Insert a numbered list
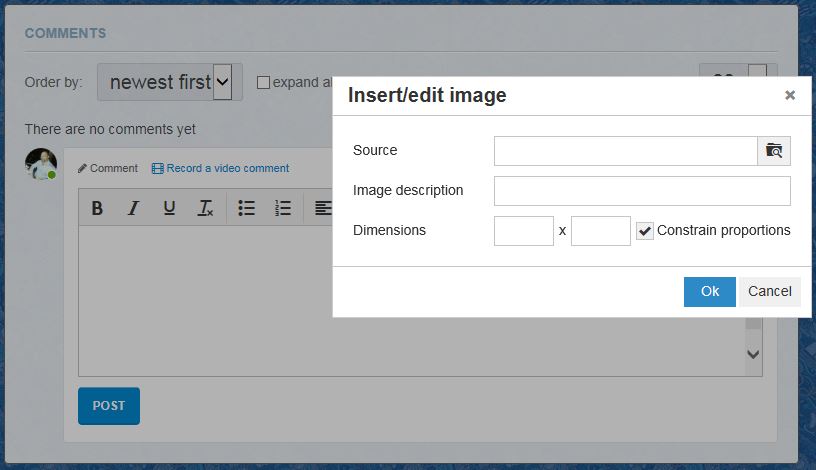The height and width of the screenshot is (470, 816). click(283, 208)
